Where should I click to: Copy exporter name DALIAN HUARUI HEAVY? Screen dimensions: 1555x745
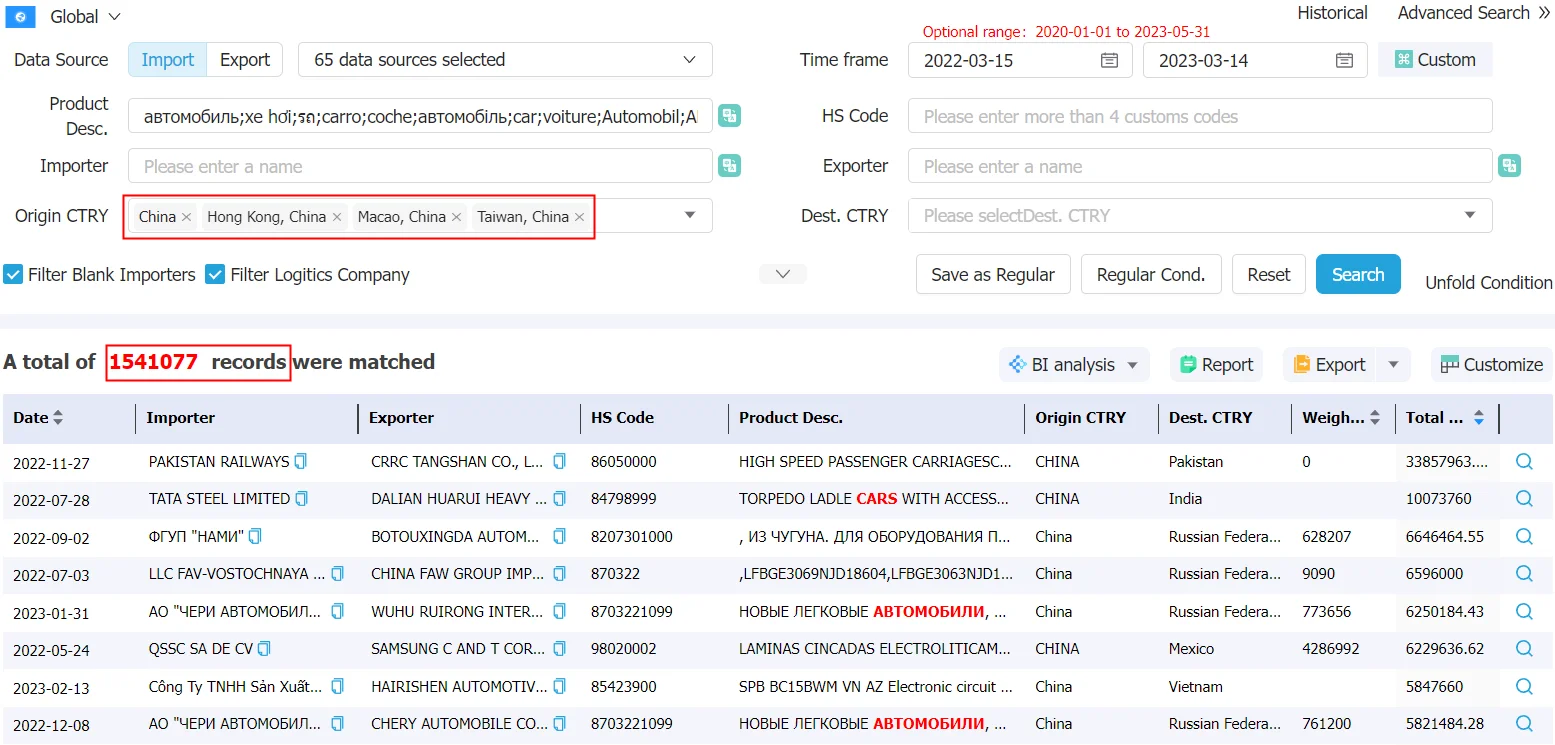coord(560,499)
